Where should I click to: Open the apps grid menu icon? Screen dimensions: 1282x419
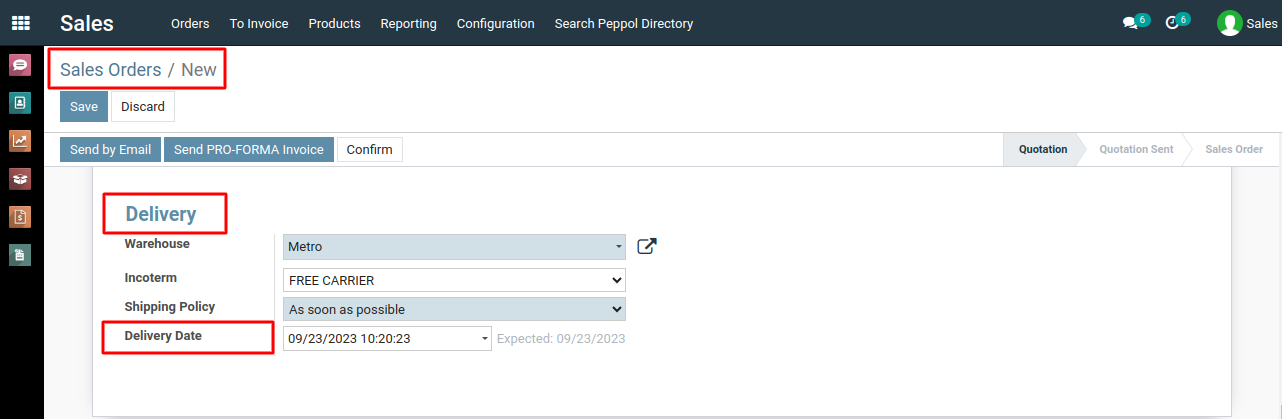[20, 23]
